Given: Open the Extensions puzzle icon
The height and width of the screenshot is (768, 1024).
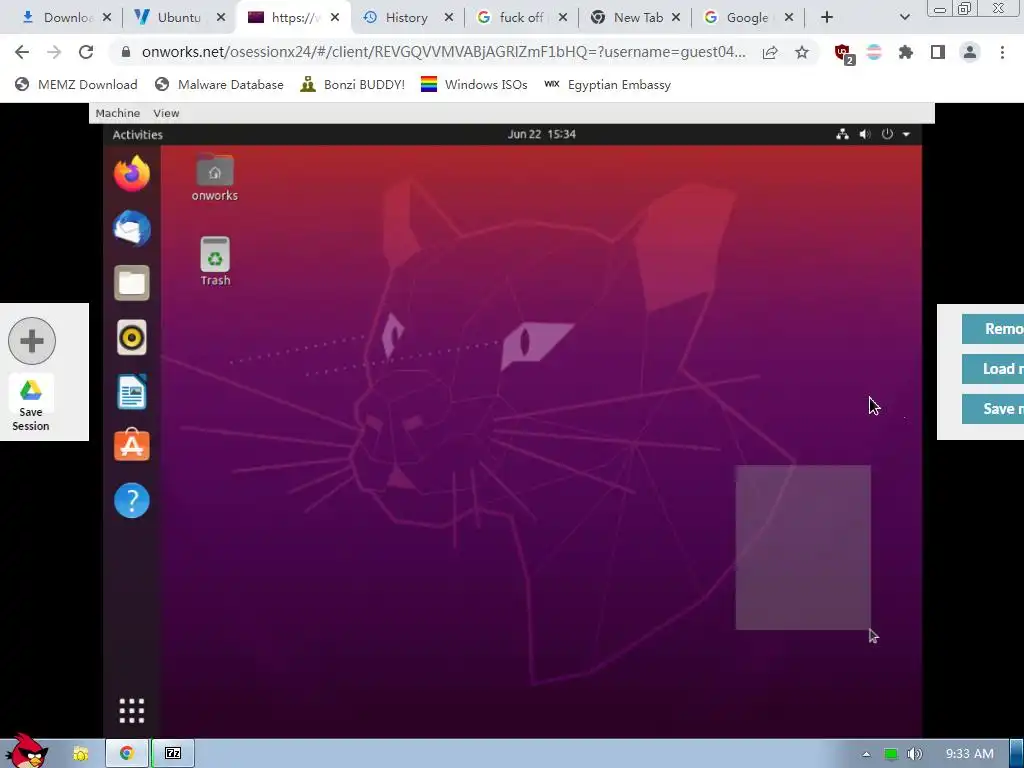Looking at the screenshot, I should click(x=906, y=52).
